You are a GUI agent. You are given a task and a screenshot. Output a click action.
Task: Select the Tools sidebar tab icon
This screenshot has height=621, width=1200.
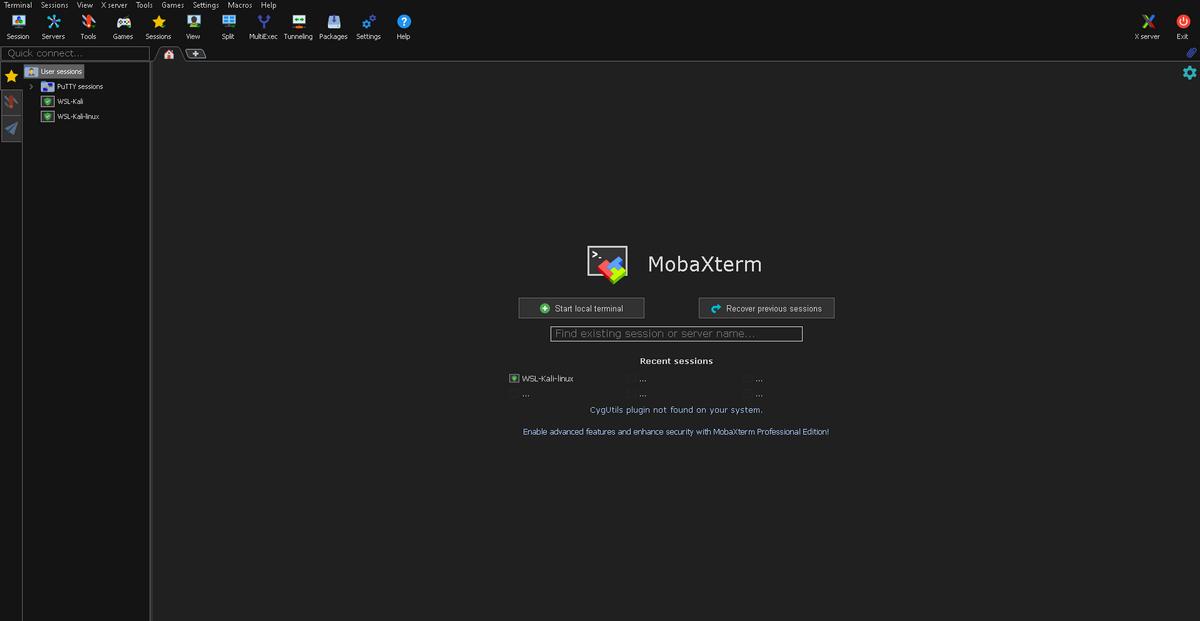click(x=11, y=102)
